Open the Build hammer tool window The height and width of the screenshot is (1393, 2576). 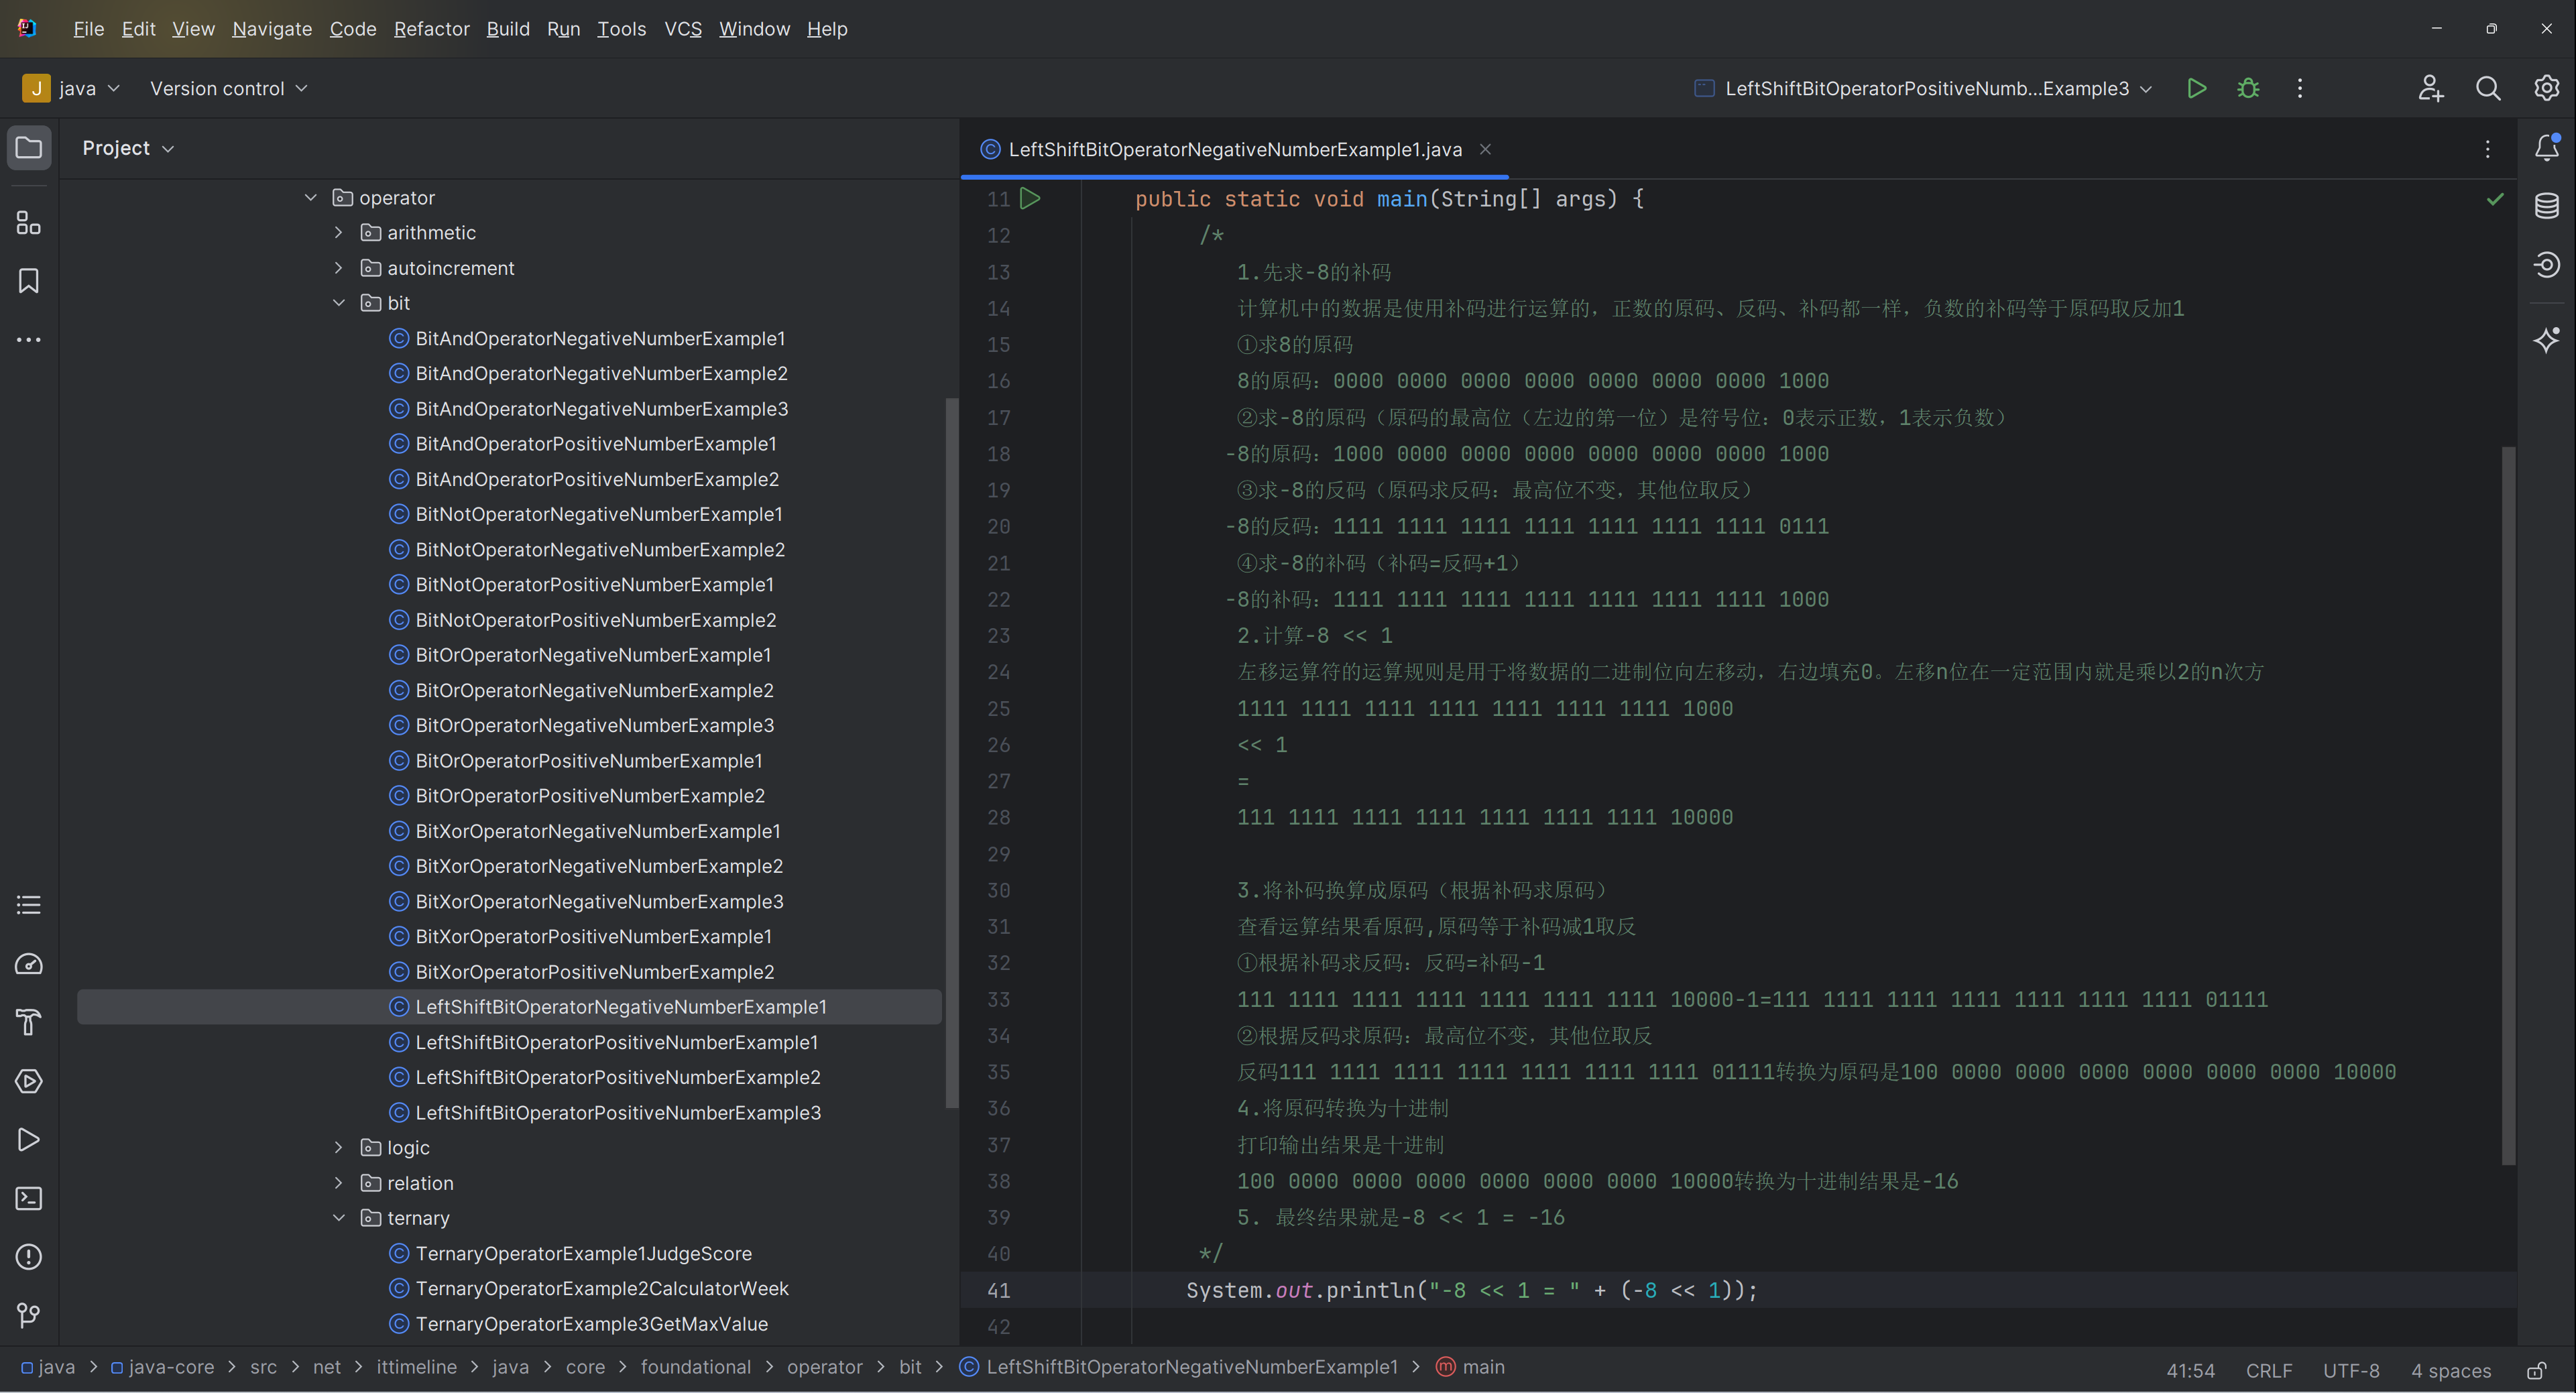click(x=29, y=1022)
